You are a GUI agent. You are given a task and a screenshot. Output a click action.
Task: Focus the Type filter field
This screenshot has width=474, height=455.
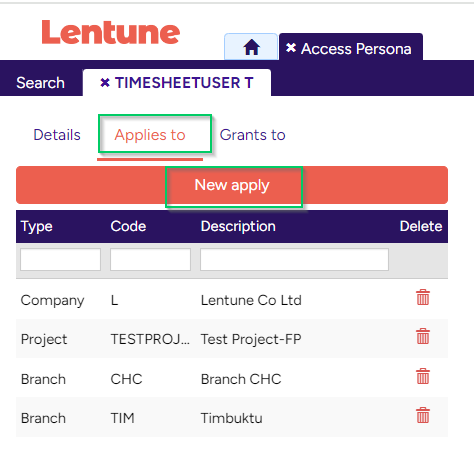60,259
